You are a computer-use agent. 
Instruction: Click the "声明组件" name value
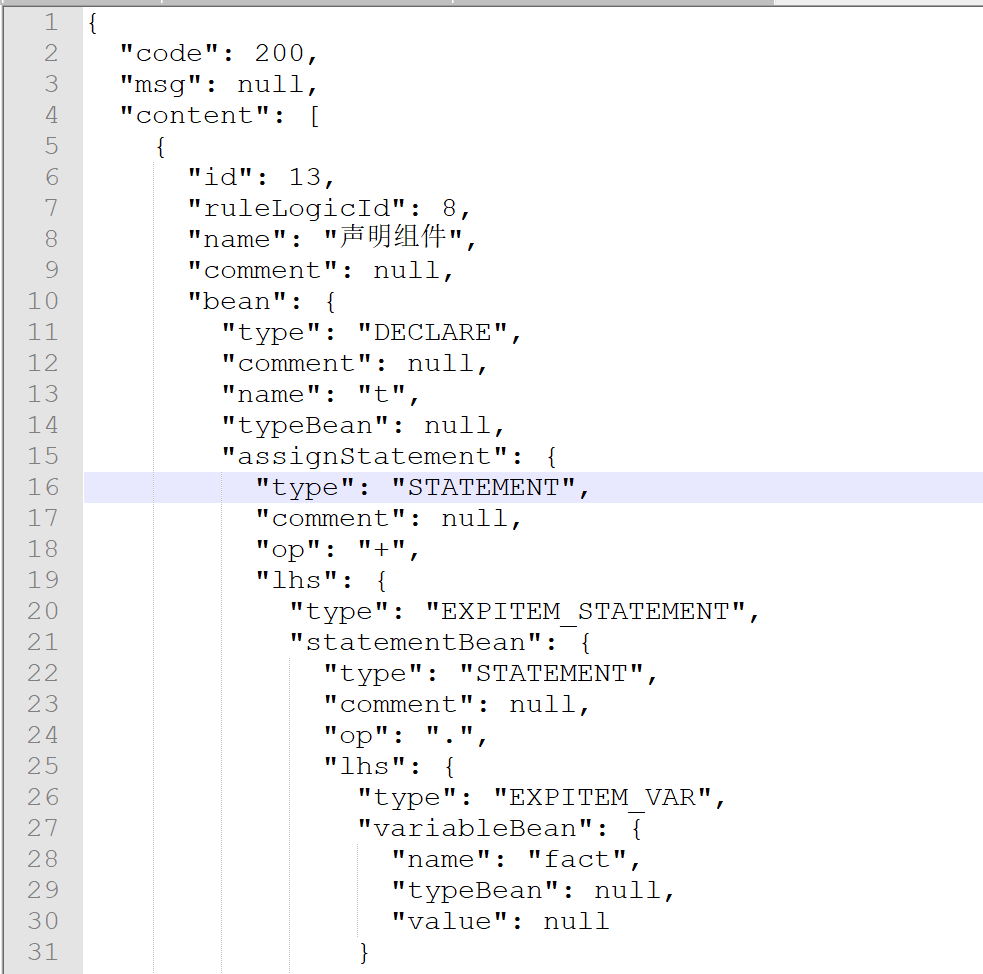point(393,238)
